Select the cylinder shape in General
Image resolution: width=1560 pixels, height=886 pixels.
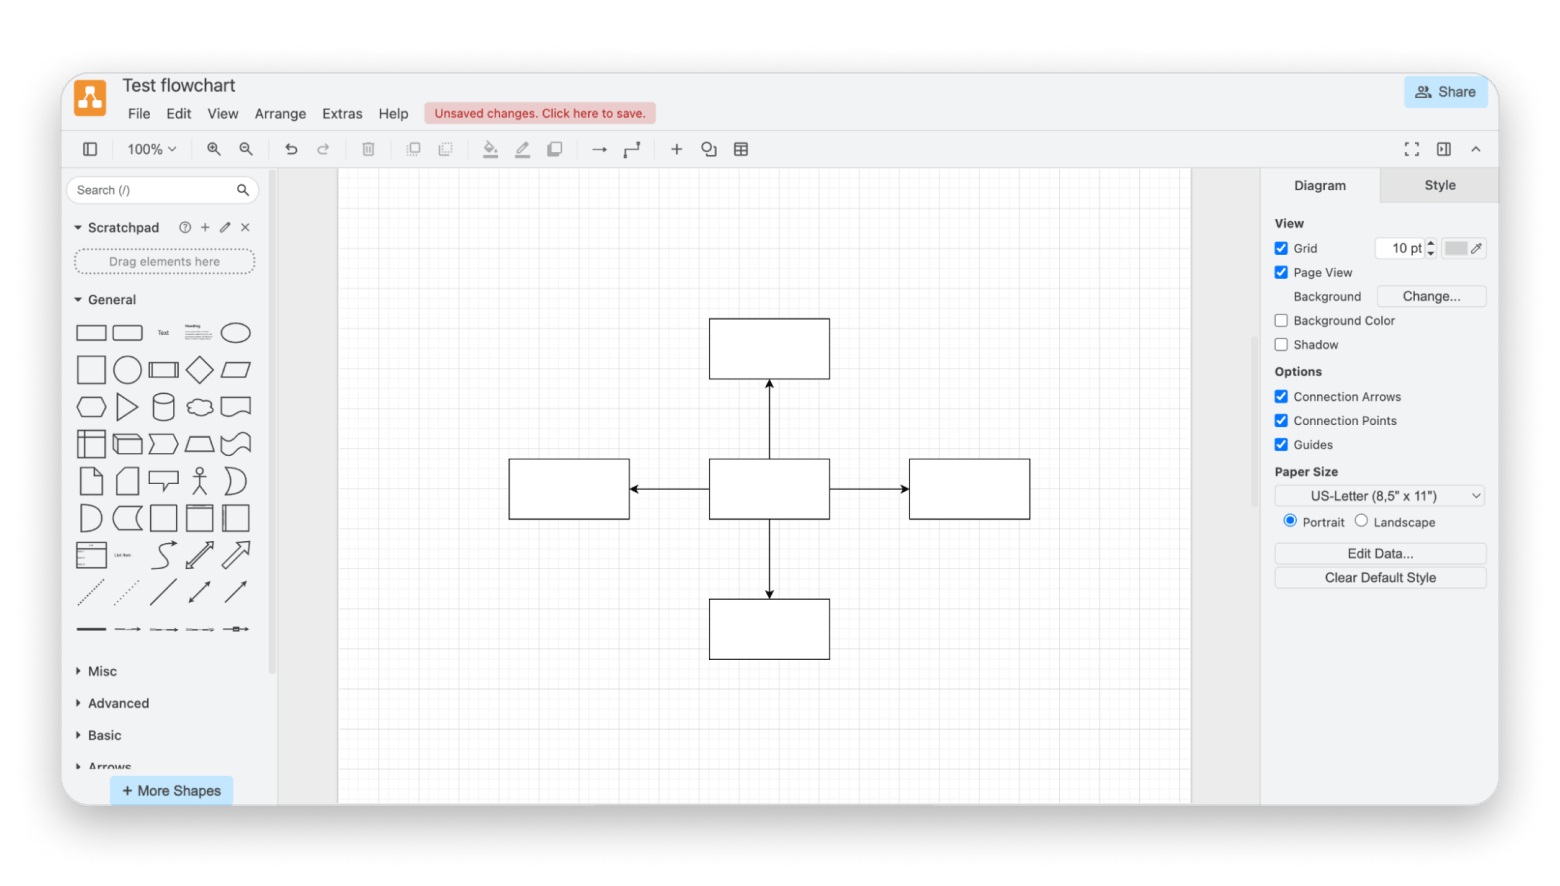[163, 407]
